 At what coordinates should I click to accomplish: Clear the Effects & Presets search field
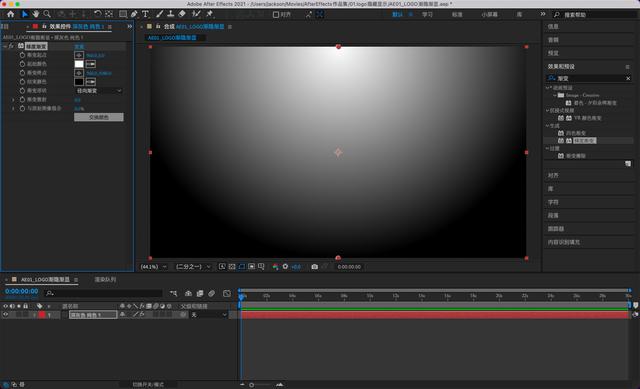coord(628,78)
